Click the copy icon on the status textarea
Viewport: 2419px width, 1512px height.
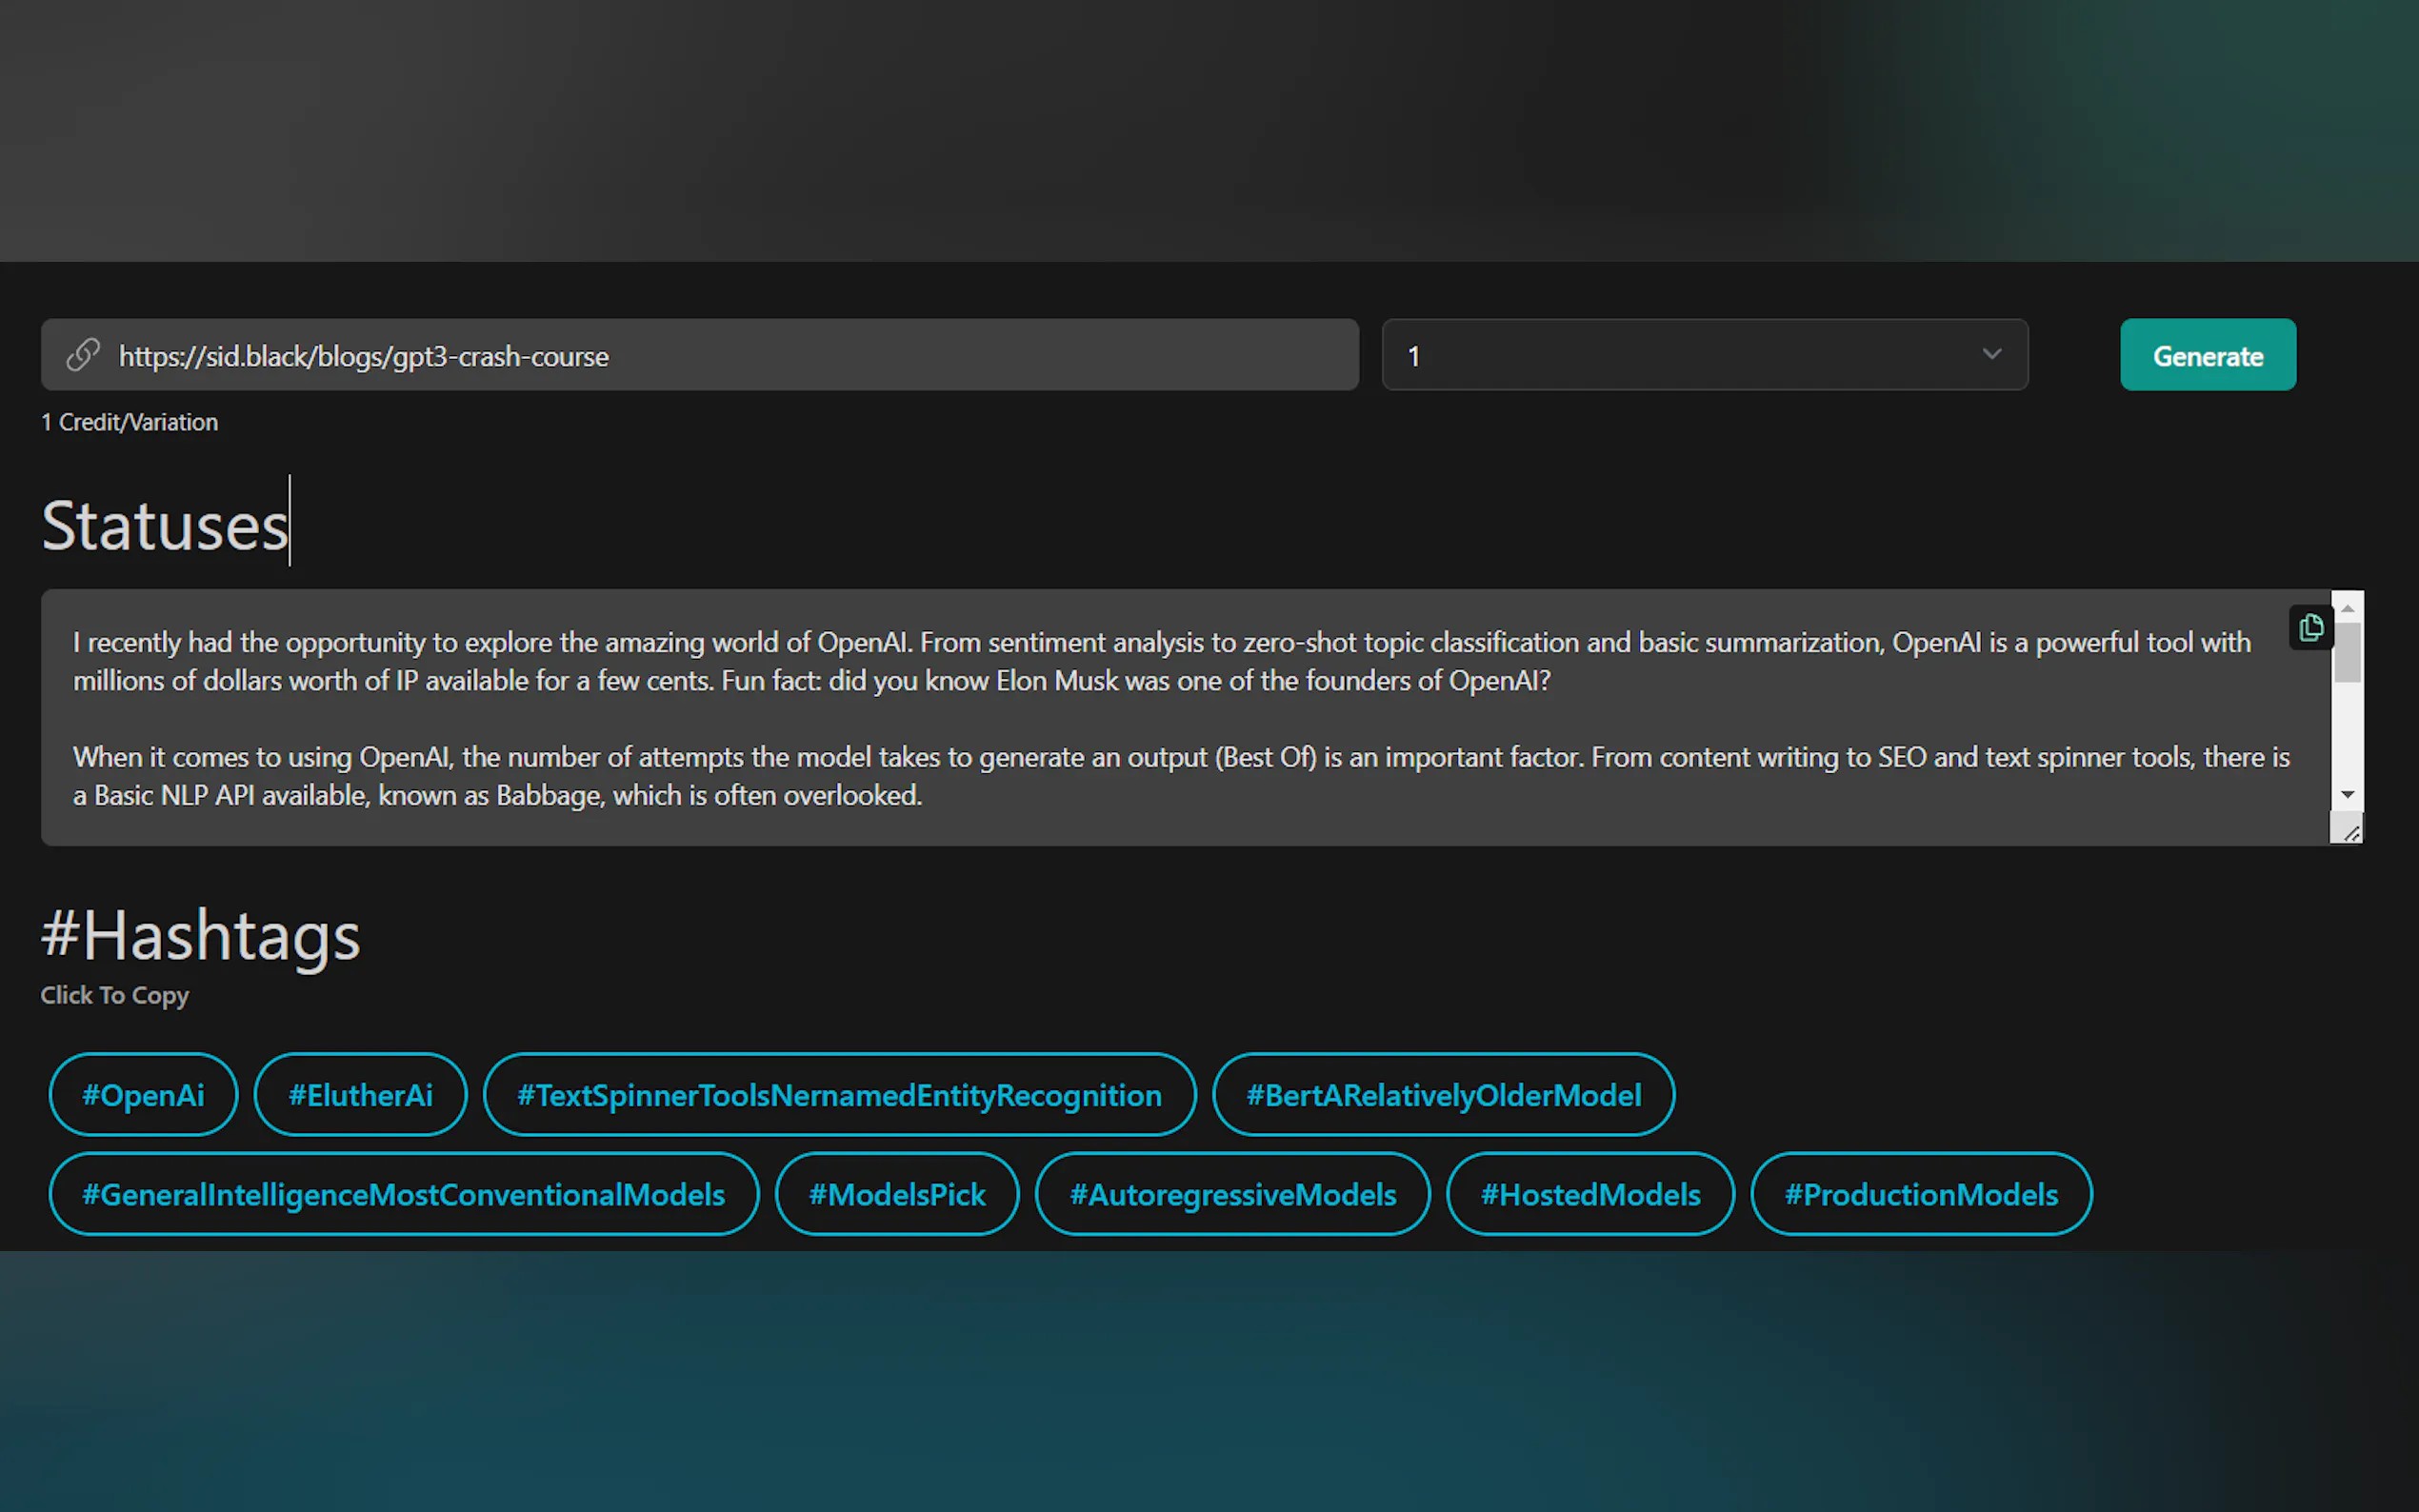tap(2310, 627)
